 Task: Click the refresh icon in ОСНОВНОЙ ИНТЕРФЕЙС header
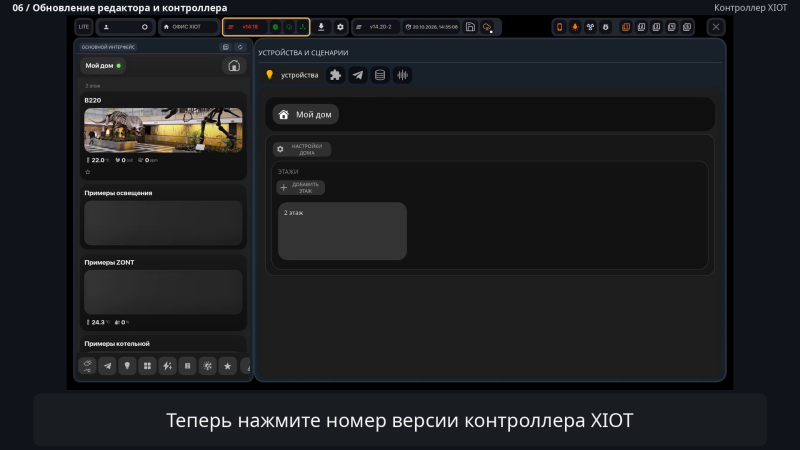click(x=240, y=47)
